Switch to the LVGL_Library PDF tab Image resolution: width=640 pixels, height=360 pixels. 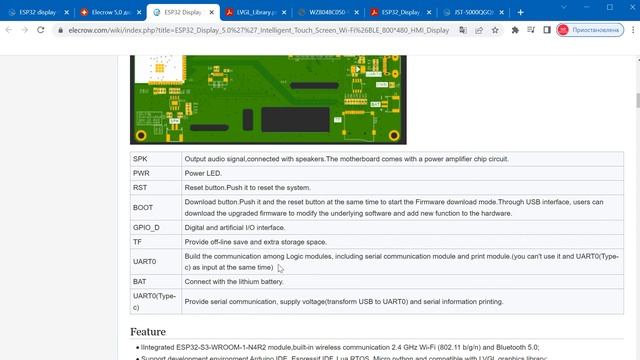coord(255,12)
